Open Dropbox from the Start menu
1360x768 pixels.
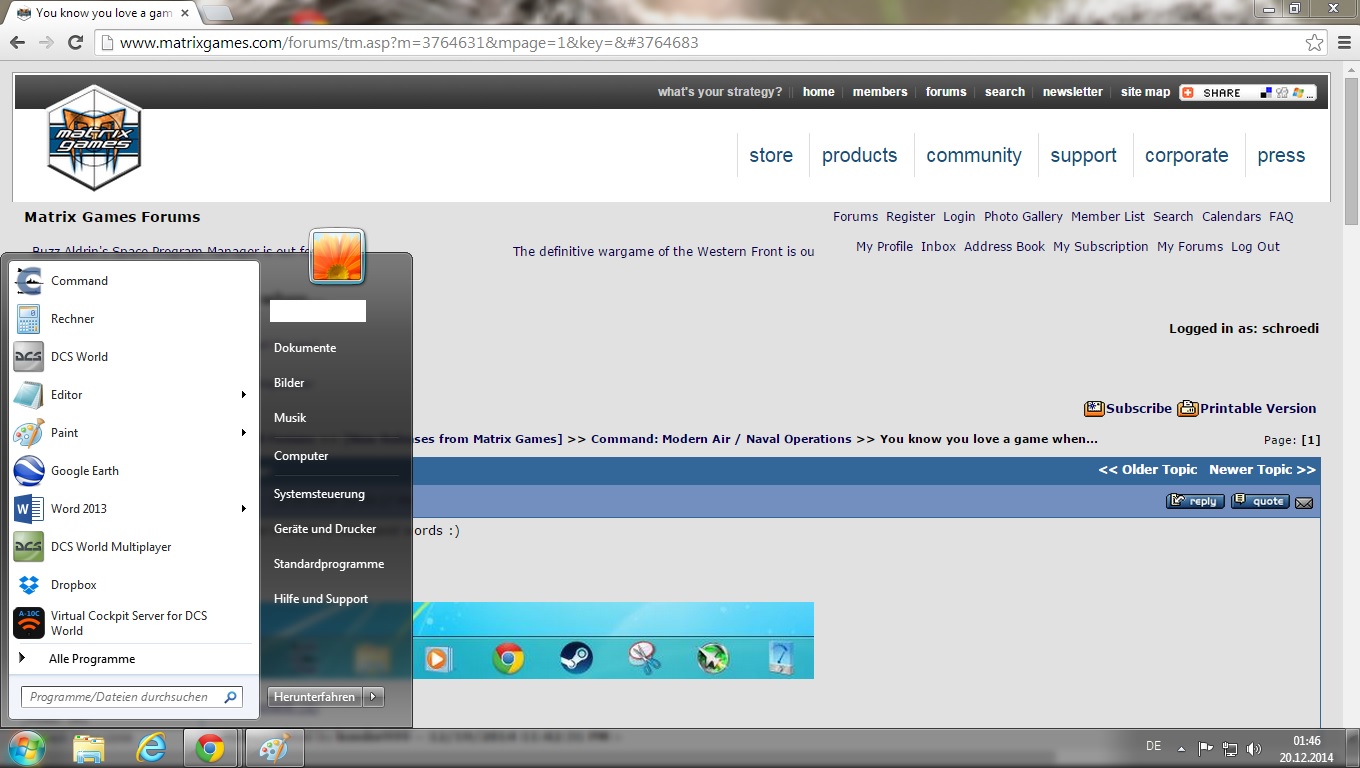(x=134, y=585)
